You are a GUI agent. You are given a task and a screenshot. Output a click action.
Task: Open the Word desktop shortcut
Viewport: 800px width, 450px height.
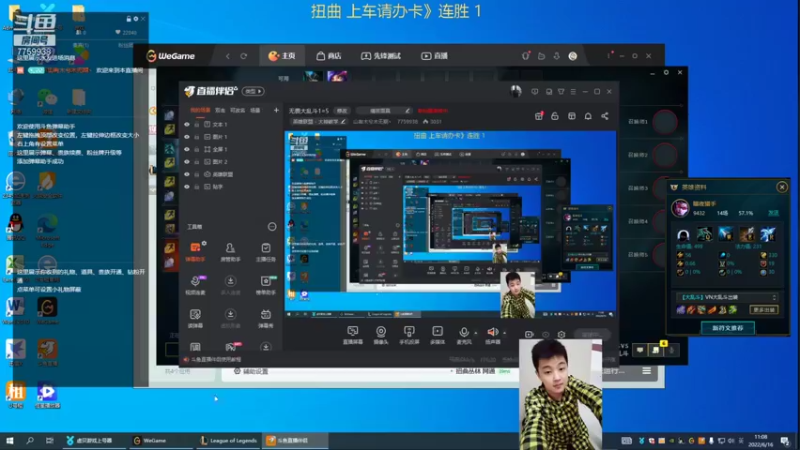pyautogui.click(x=16, y=310)
